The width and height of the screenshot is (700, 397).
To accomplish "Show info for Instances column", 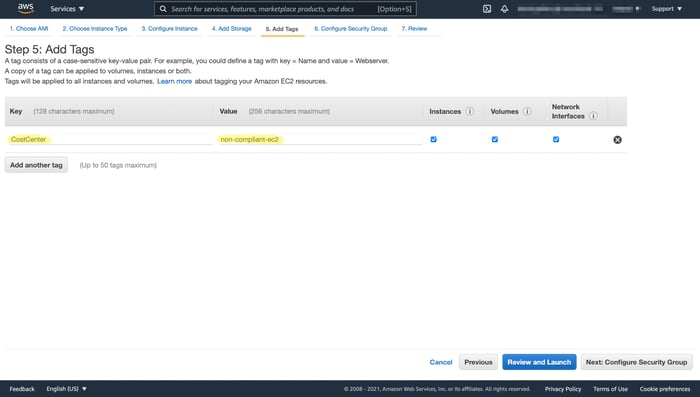I will (x=469, y=111).
